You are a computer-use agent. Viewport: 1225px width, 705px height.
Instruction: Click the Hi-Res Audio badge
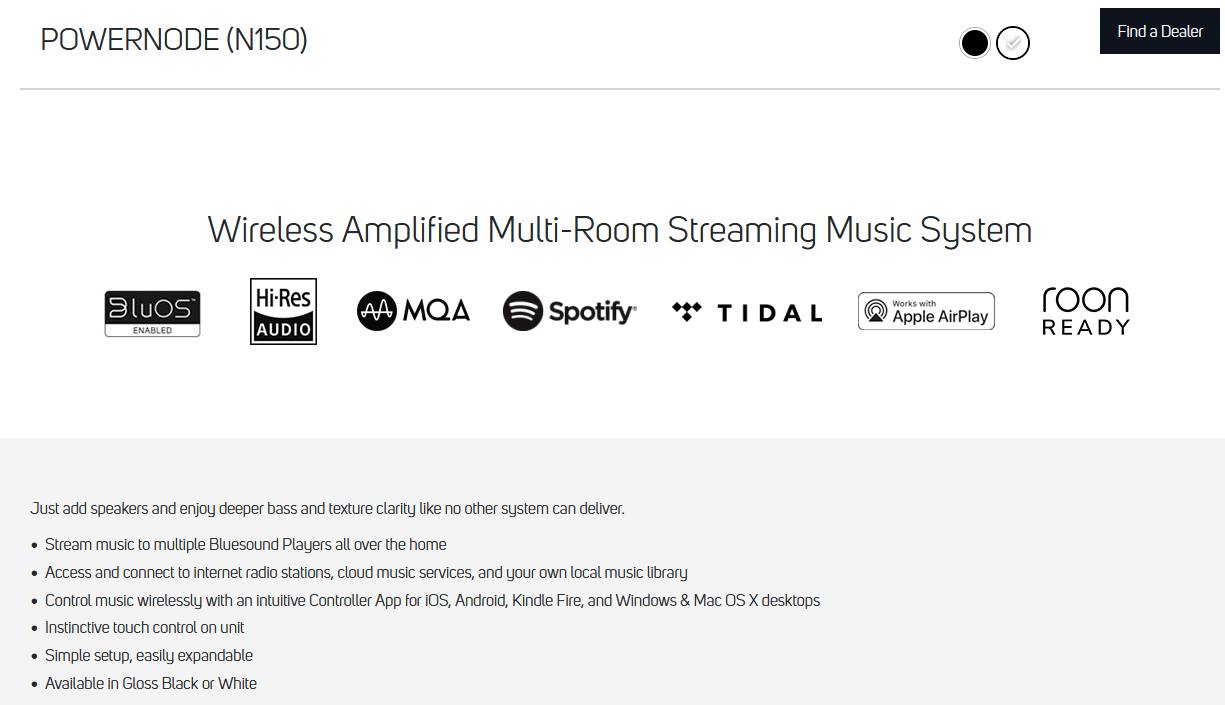283,311
